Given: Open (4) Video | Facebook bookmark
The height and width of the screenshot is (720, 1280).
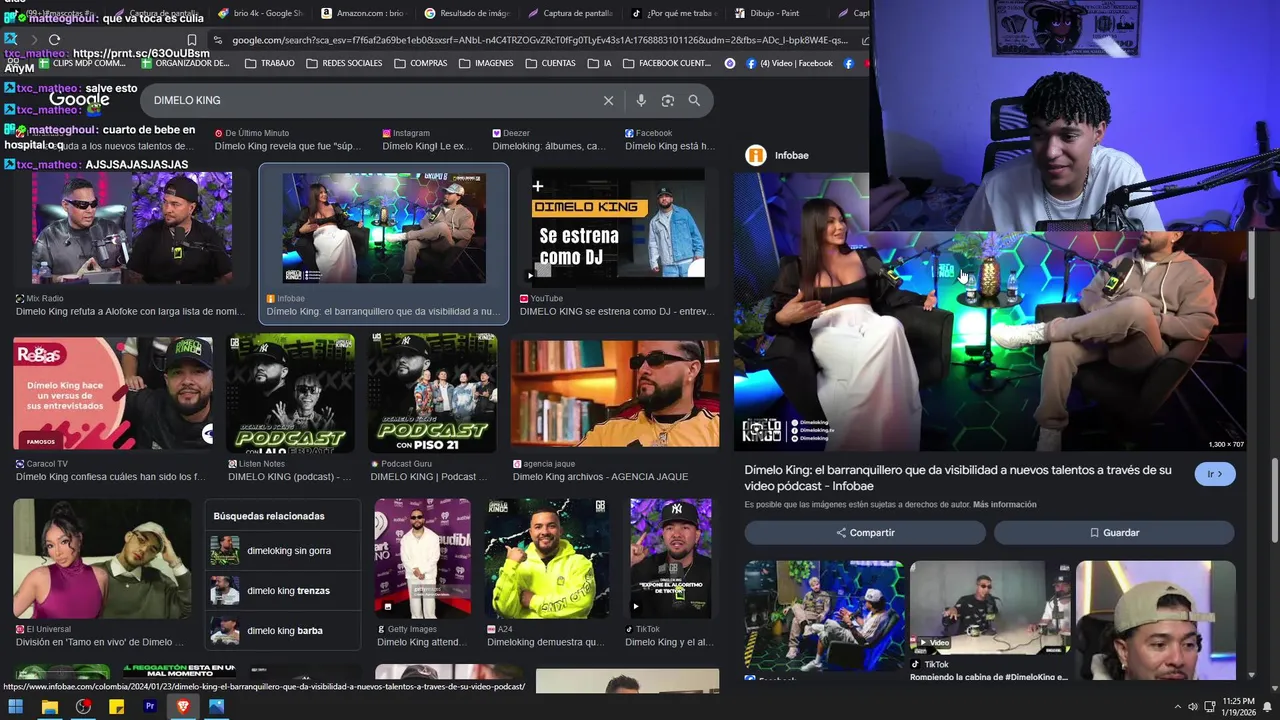Looking at the screenshot, I should (789, 63).
